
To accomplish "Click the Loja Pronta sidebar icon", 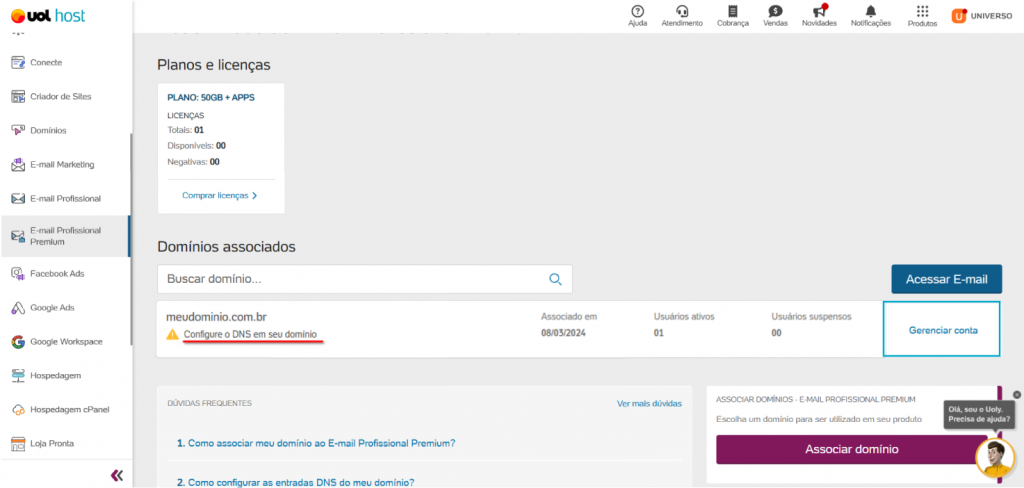I will (18, 444).
